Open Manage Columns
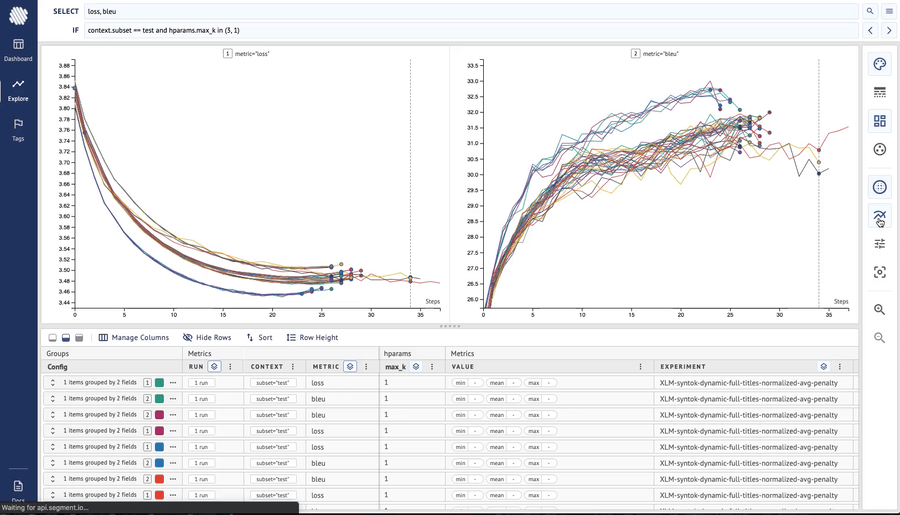The image size is (900, 515). pos(134,338)
